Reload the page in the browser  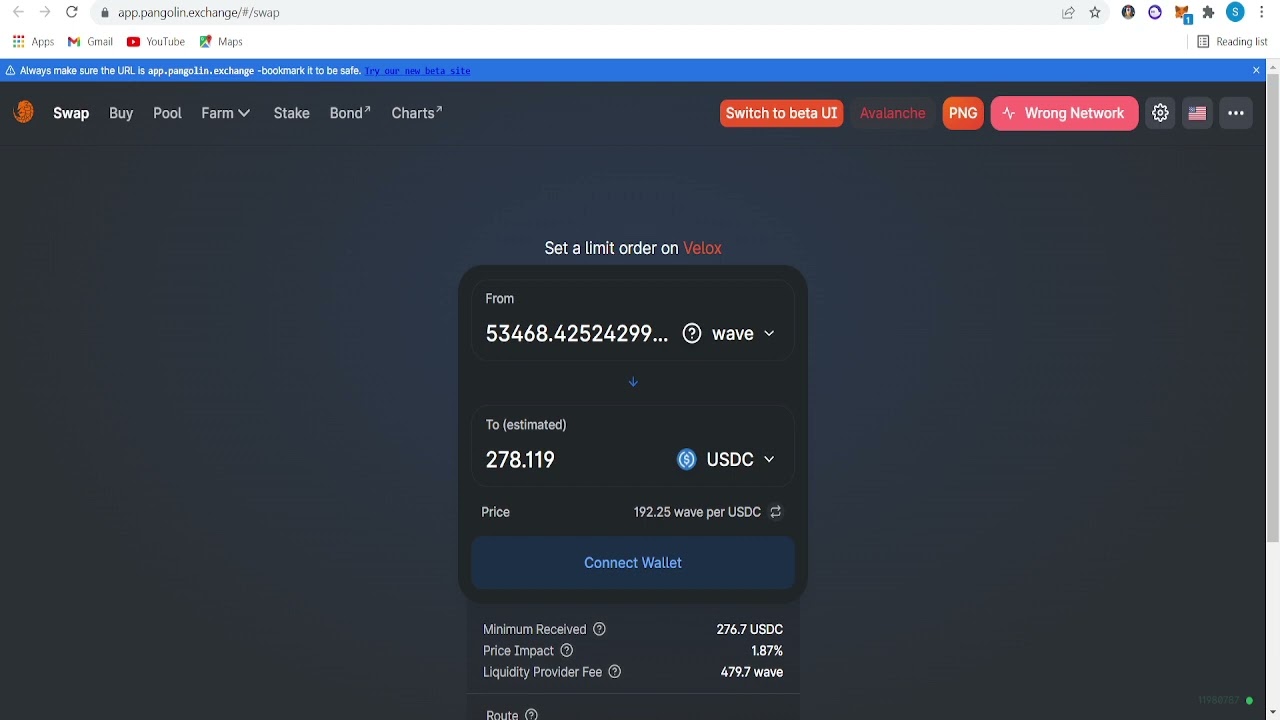71,13
